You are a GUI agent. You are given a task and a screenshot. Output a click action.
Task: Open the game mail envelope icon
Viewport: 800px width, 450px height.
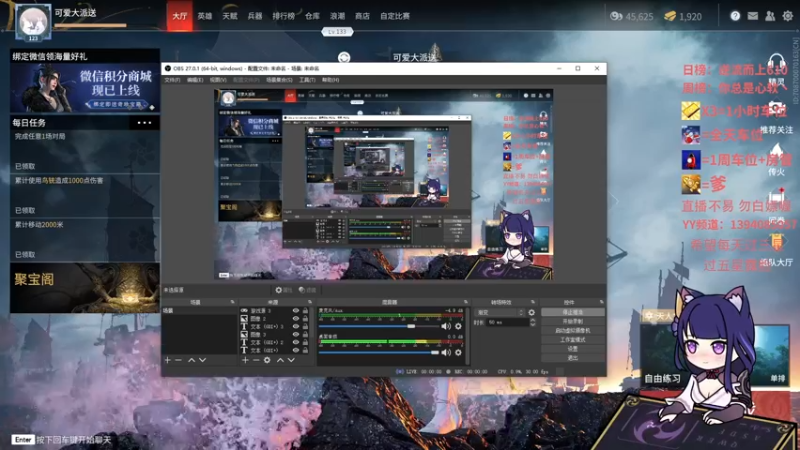[x=753, y=16]
